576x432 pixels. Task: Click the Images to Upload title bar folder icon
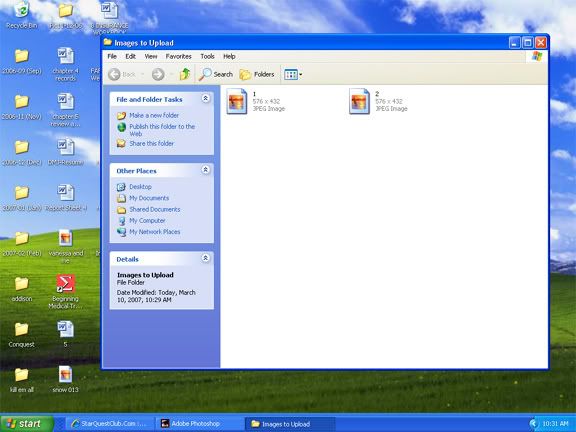click(108, 42)
